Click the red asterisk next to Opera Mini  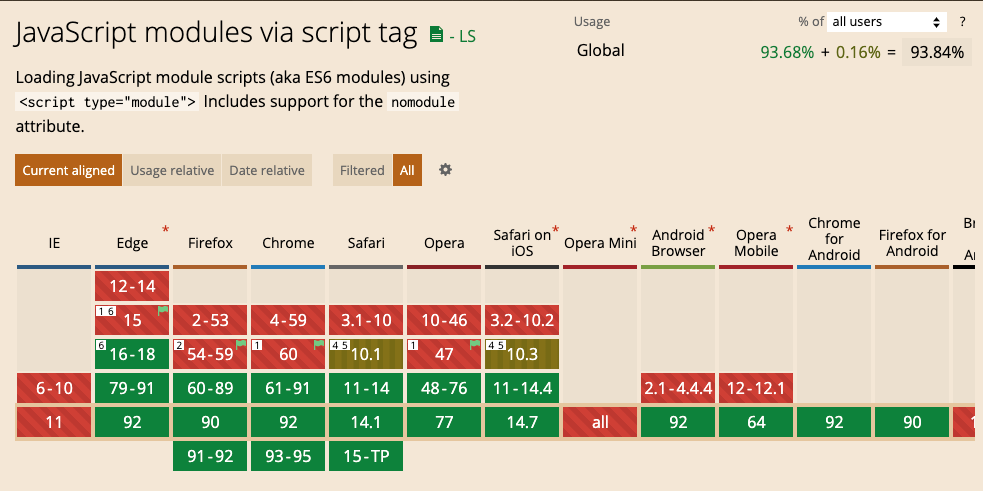click(633, 230)
